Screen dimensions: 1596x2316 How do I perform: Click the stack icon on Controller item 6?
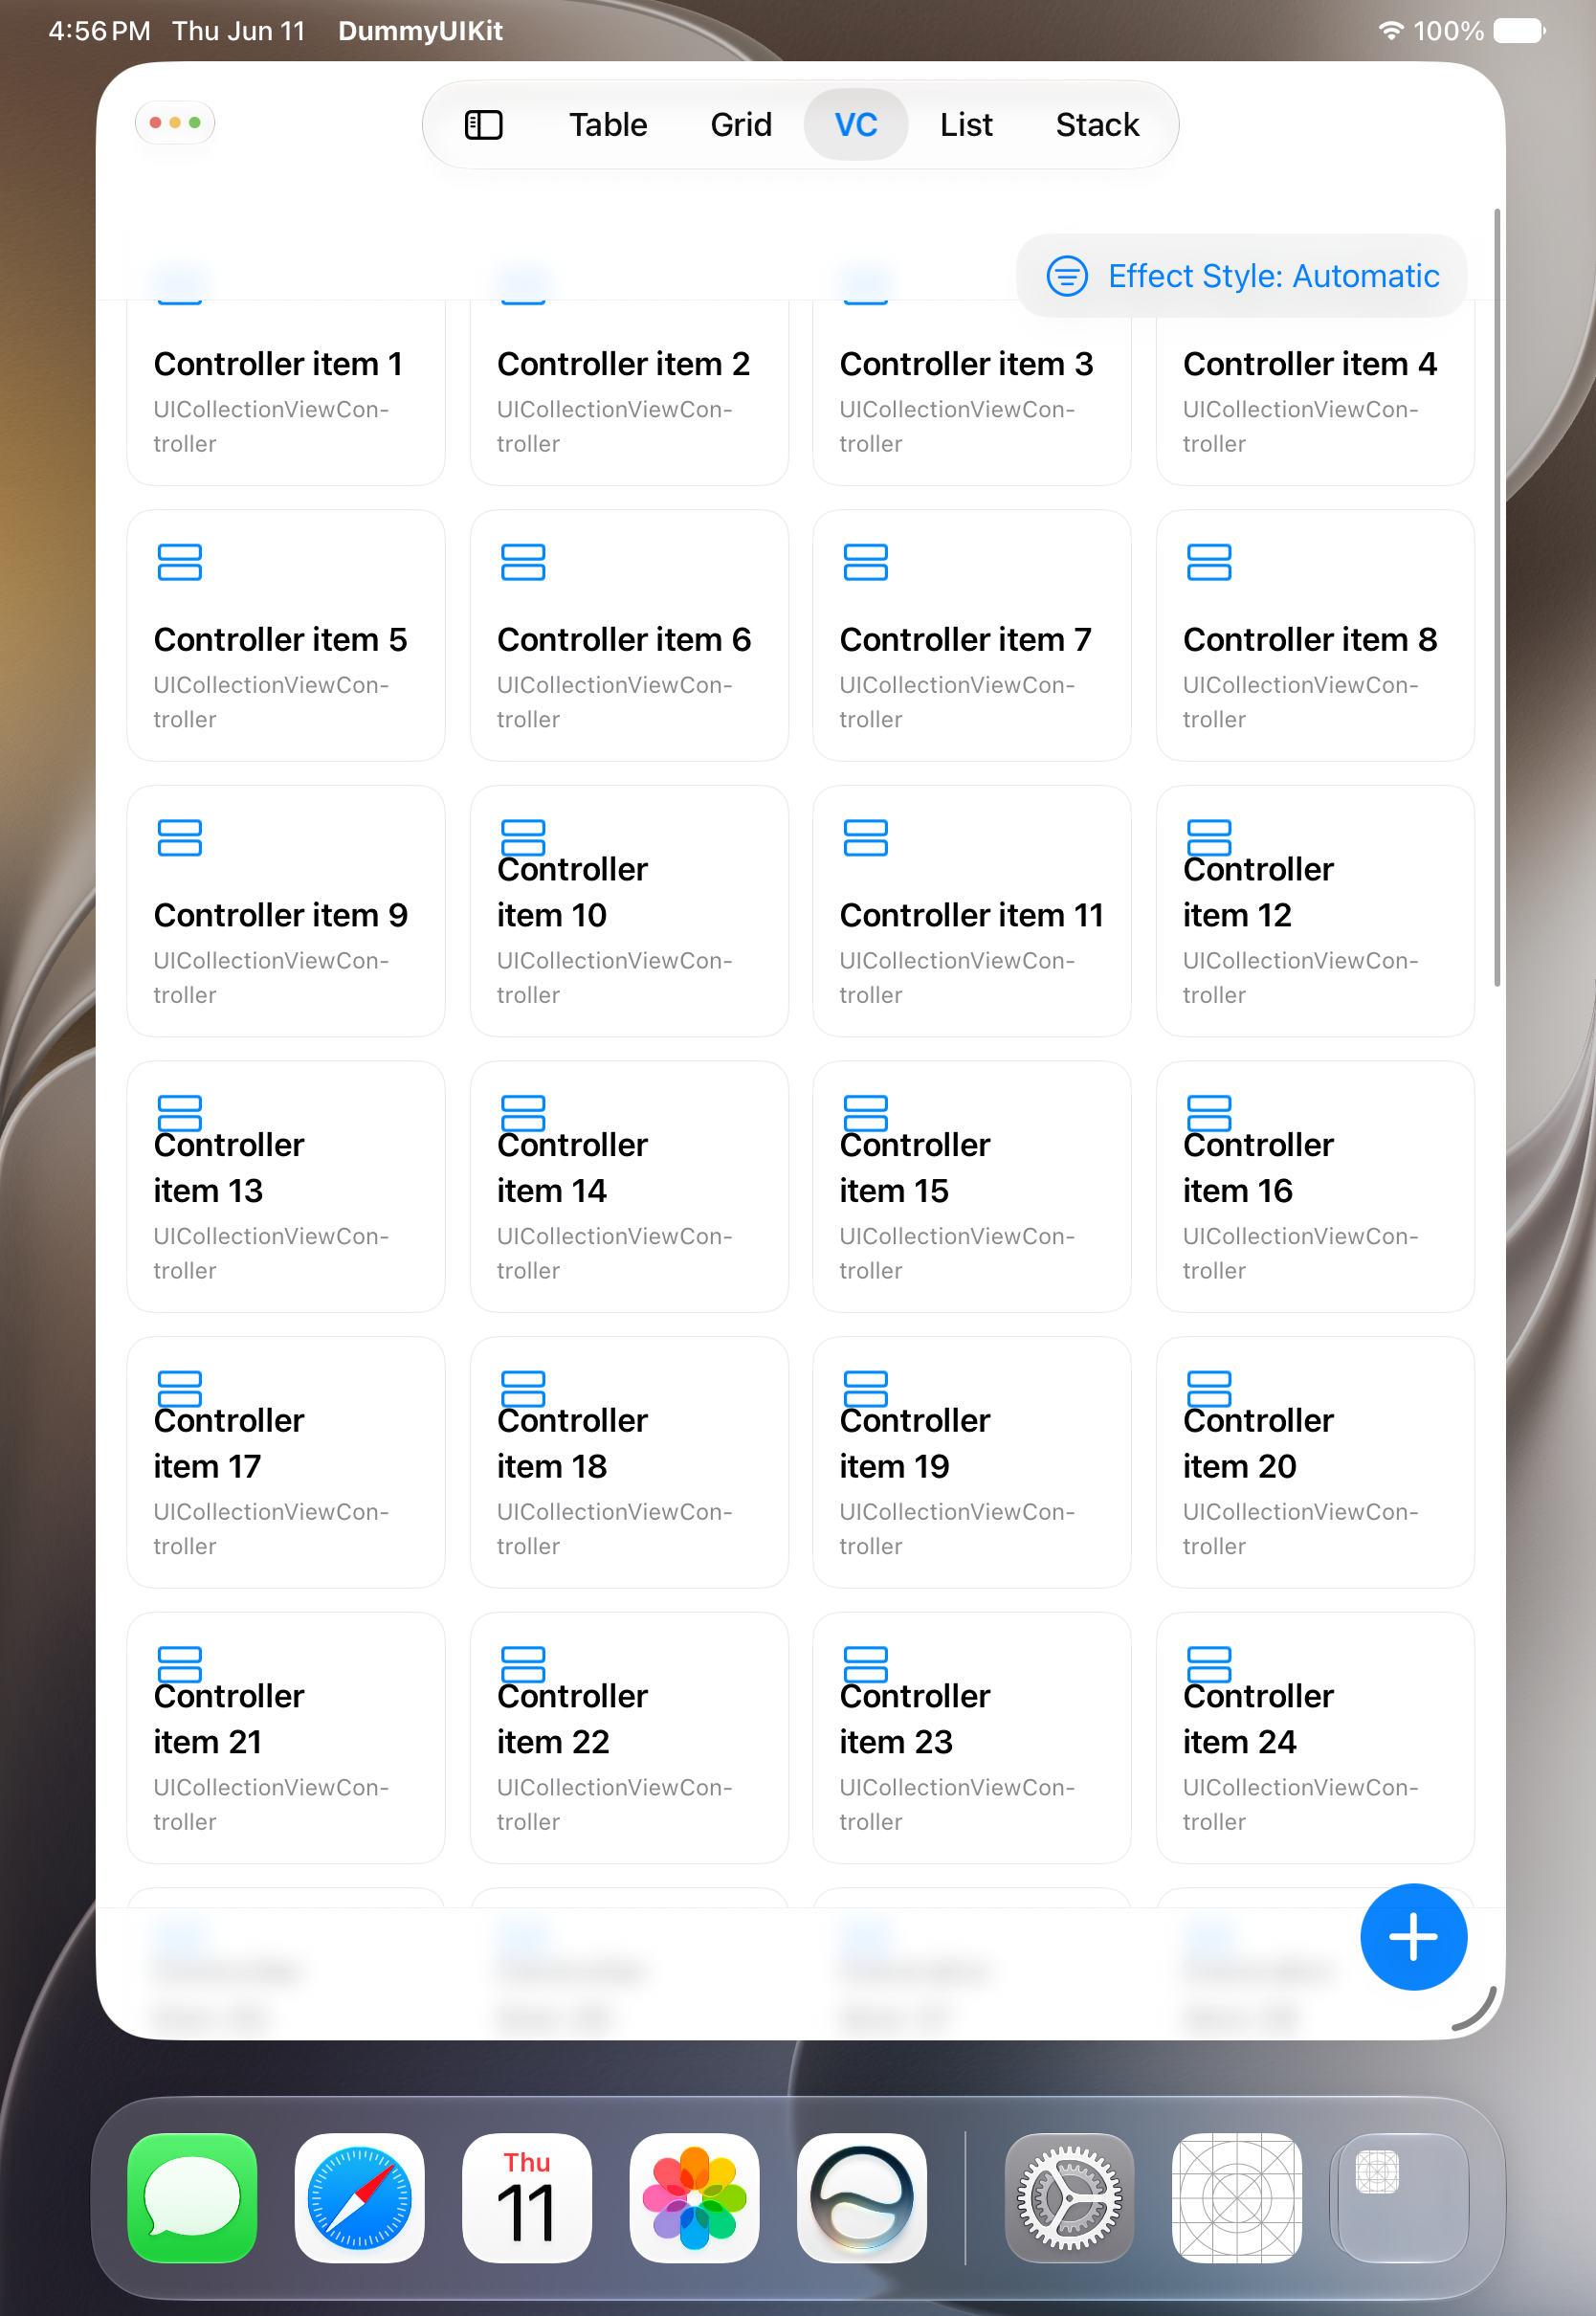point(523,562)
